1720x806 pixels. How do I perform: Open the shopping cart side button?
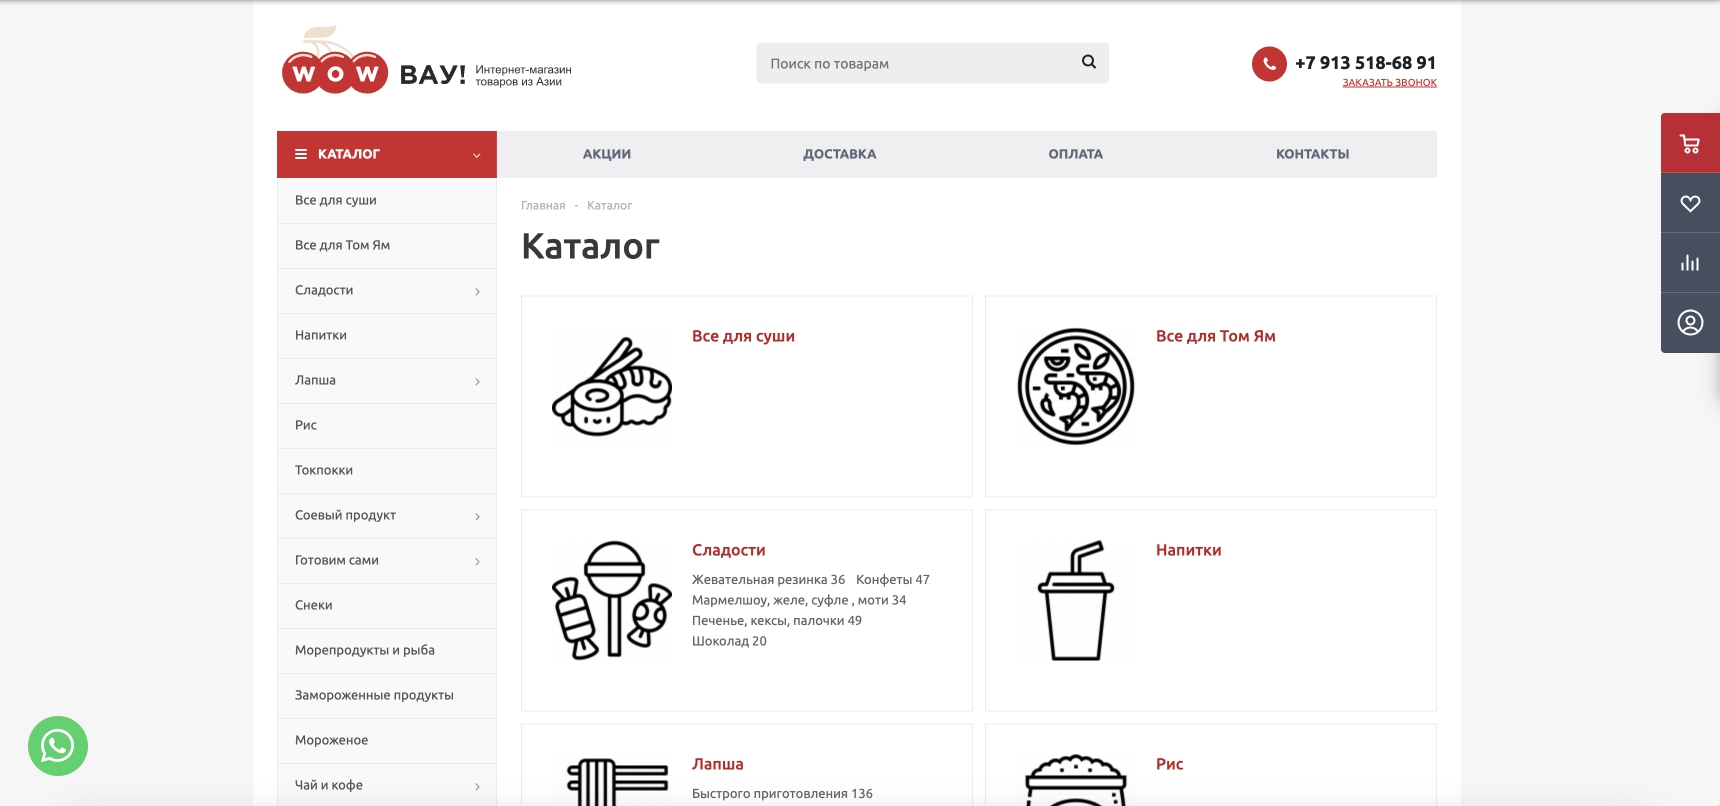[1690, 144]
